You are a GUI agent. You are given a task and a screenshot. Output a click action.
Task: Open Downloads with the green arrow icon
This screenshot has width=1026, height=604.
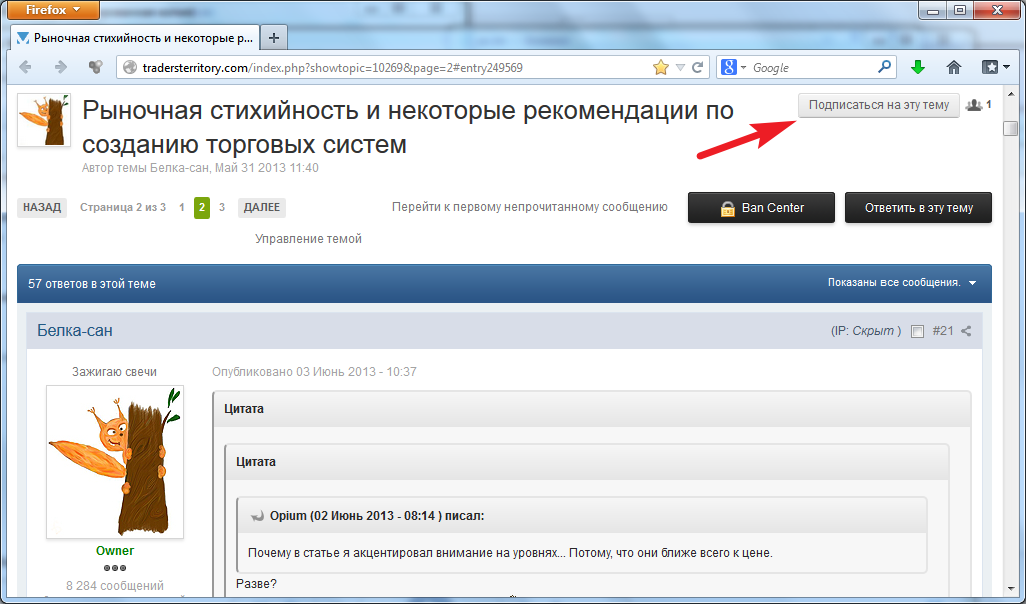tap(918, 67)
